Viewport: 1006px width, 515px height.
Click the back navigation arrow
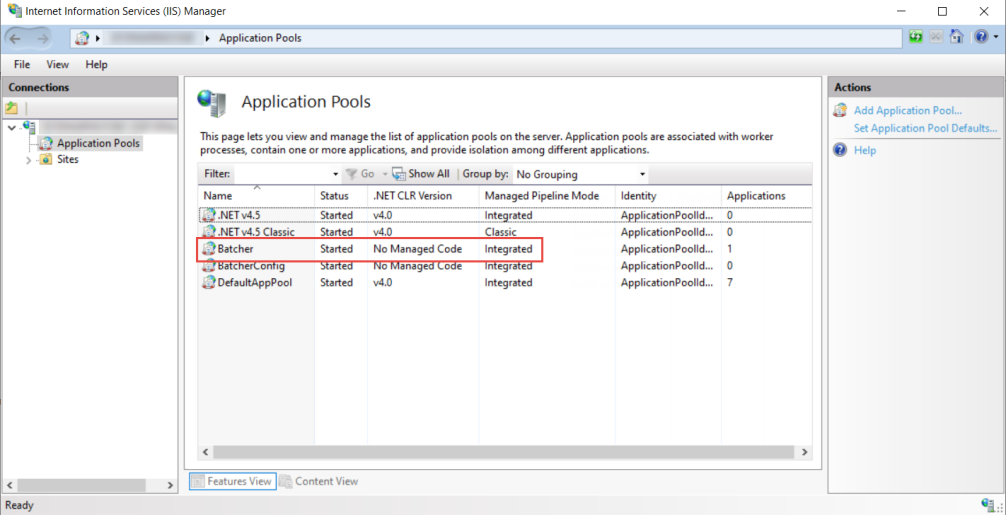17,38
